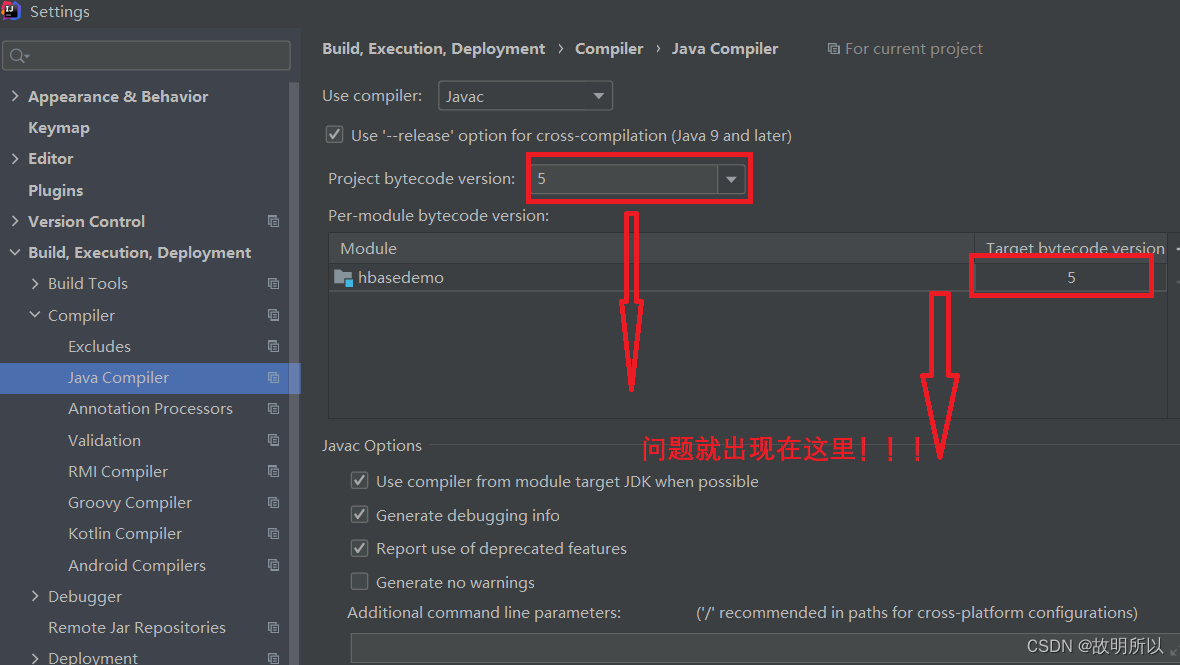
Task: Click the project-level icon beside Kotlin Compiler
Action: click(x=273, y=533)
